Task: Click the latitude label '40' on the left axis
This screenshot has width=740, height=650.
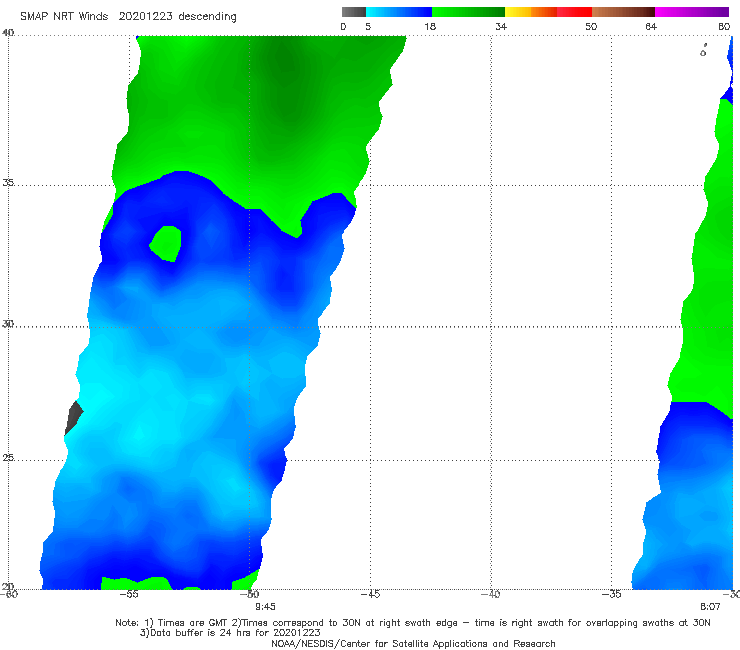Action: [8, 33]
